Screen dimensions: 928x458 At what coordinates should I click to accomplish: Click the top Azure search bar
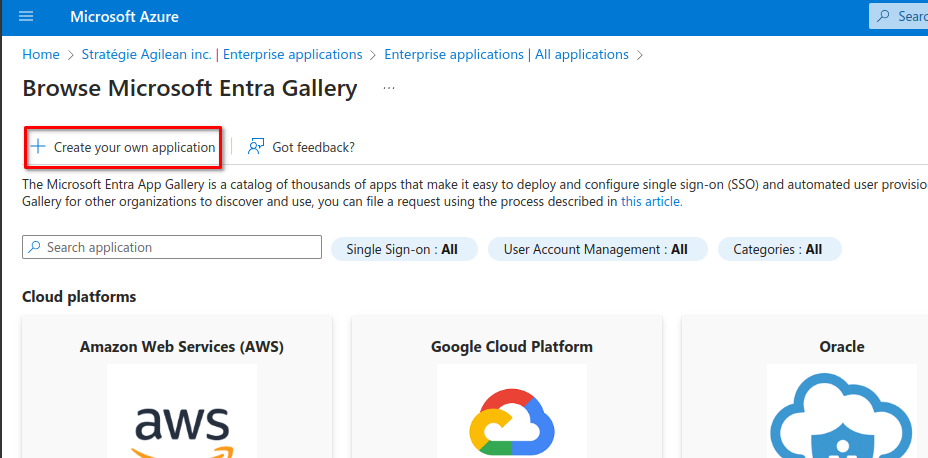(x=900, y=17)
